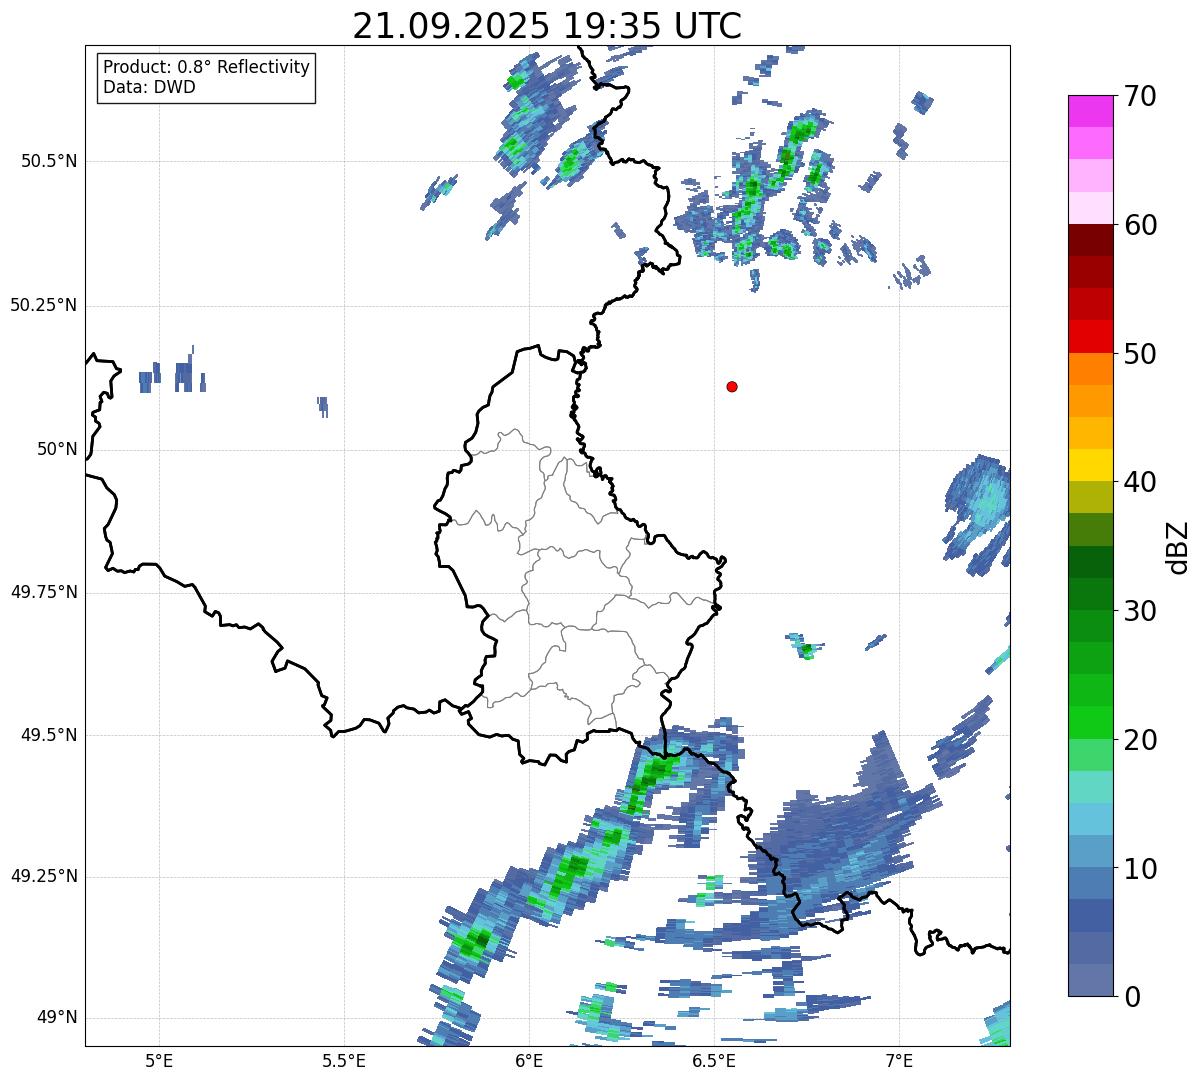Click the 50.5°N latitude label
This screenshot has width=1202, height=1081.
[48, 161]
